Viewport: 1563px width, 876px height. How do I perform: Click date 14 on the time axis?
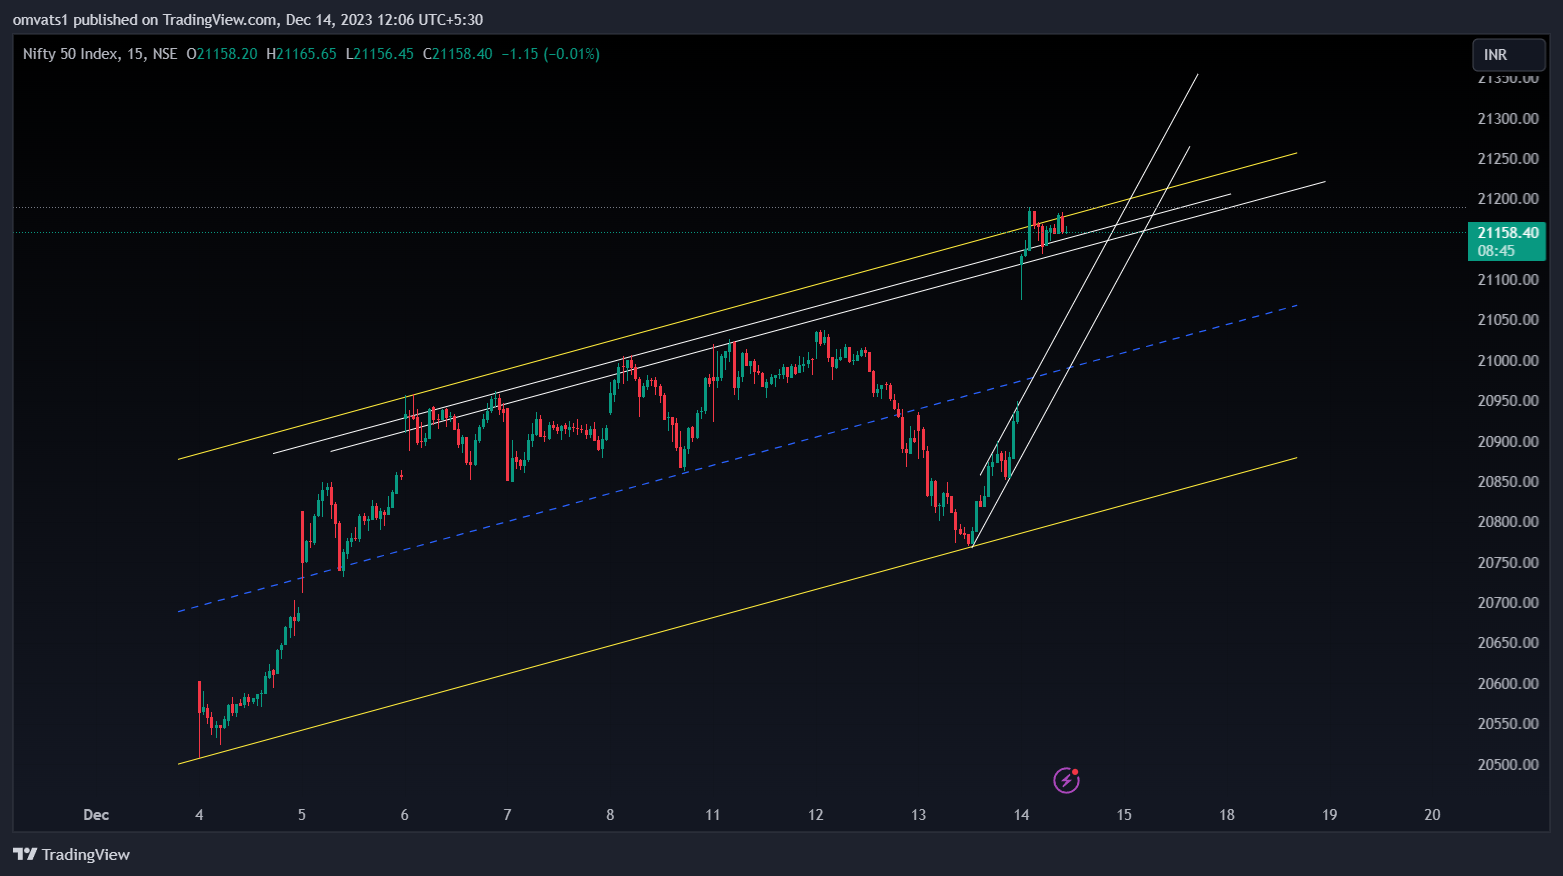[x=1021, y=814]
